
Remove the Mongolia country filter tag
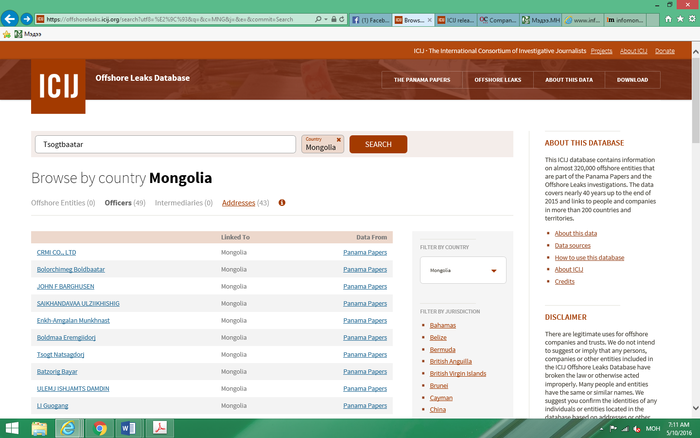[338, 140]
